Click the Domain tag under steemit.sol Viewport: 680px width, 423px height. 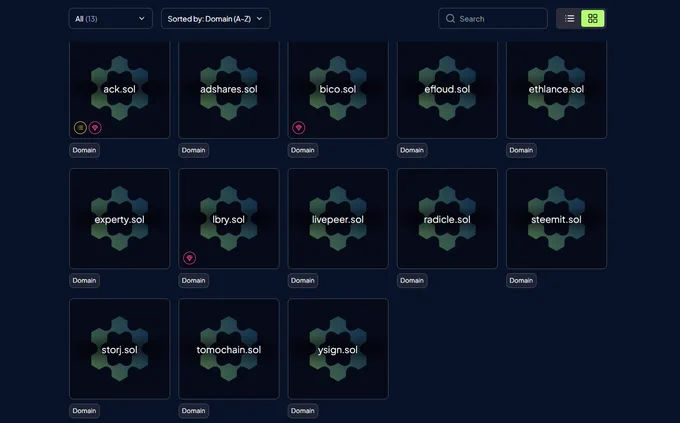521,280
